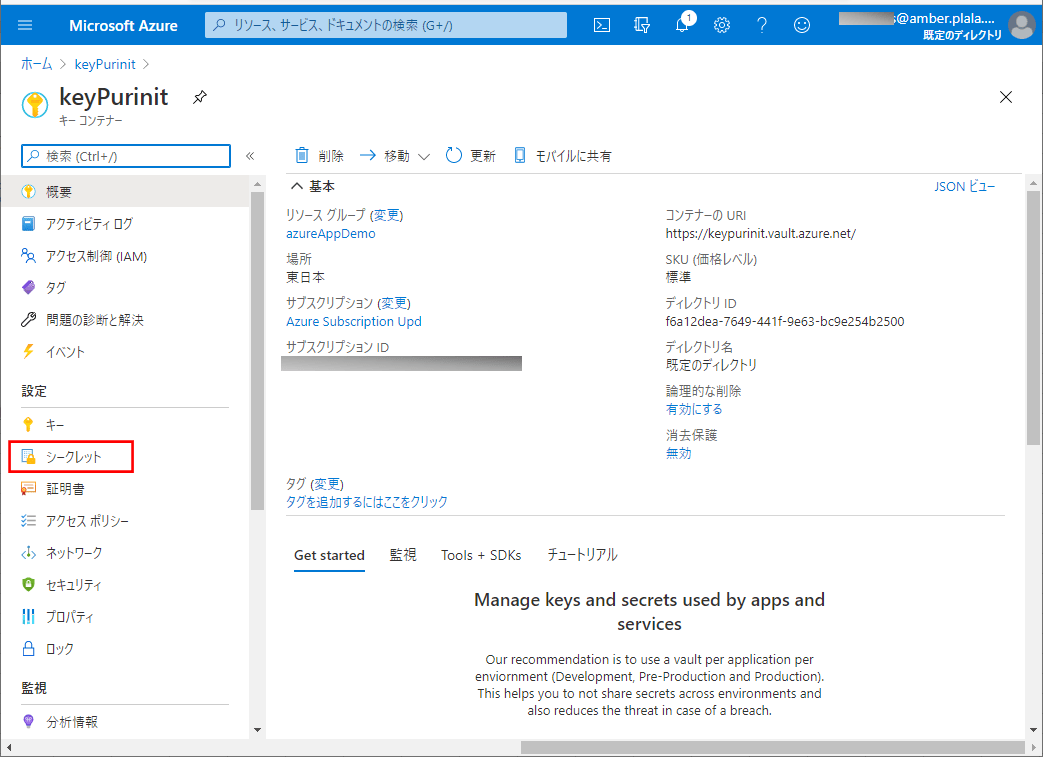Click the 削除 (delete) trash icon
The height and width of the screenshot is (757, 1043).
[x=302, y=156]
